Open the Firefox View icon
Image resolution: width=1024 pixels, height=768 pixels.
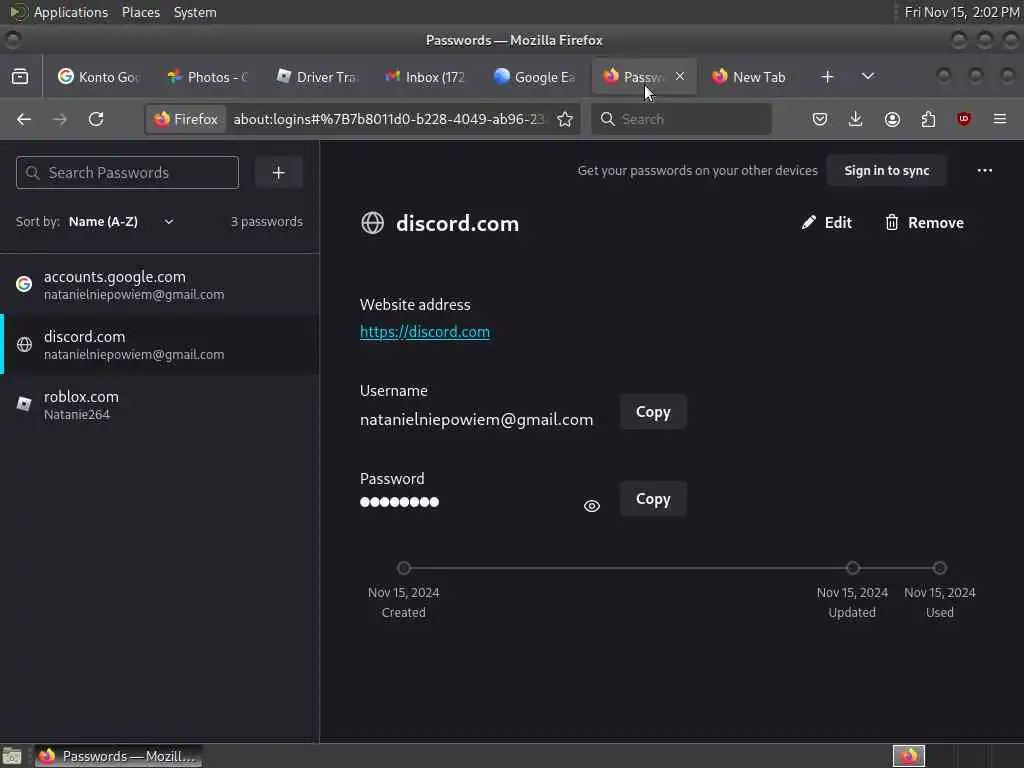tap(20, 76)
